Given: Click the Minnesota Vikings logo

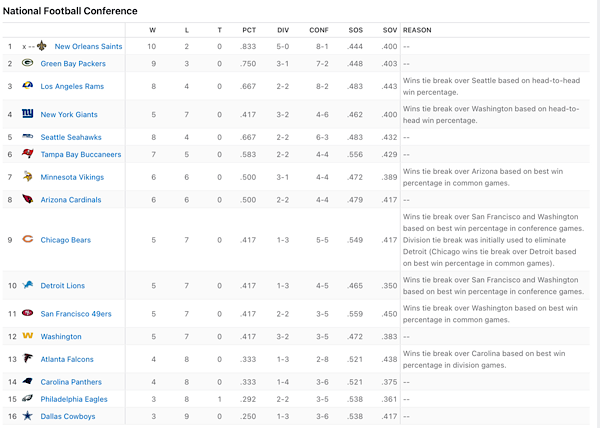Looking at the screenshot, I should point(27,177).
